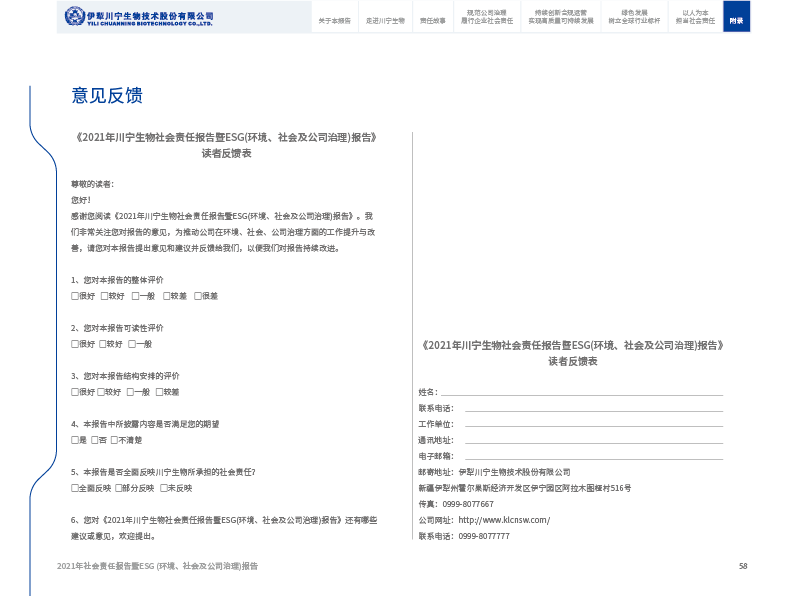
Task: Tick the 全面反映 checkbox in question 5
Action: 75,488
